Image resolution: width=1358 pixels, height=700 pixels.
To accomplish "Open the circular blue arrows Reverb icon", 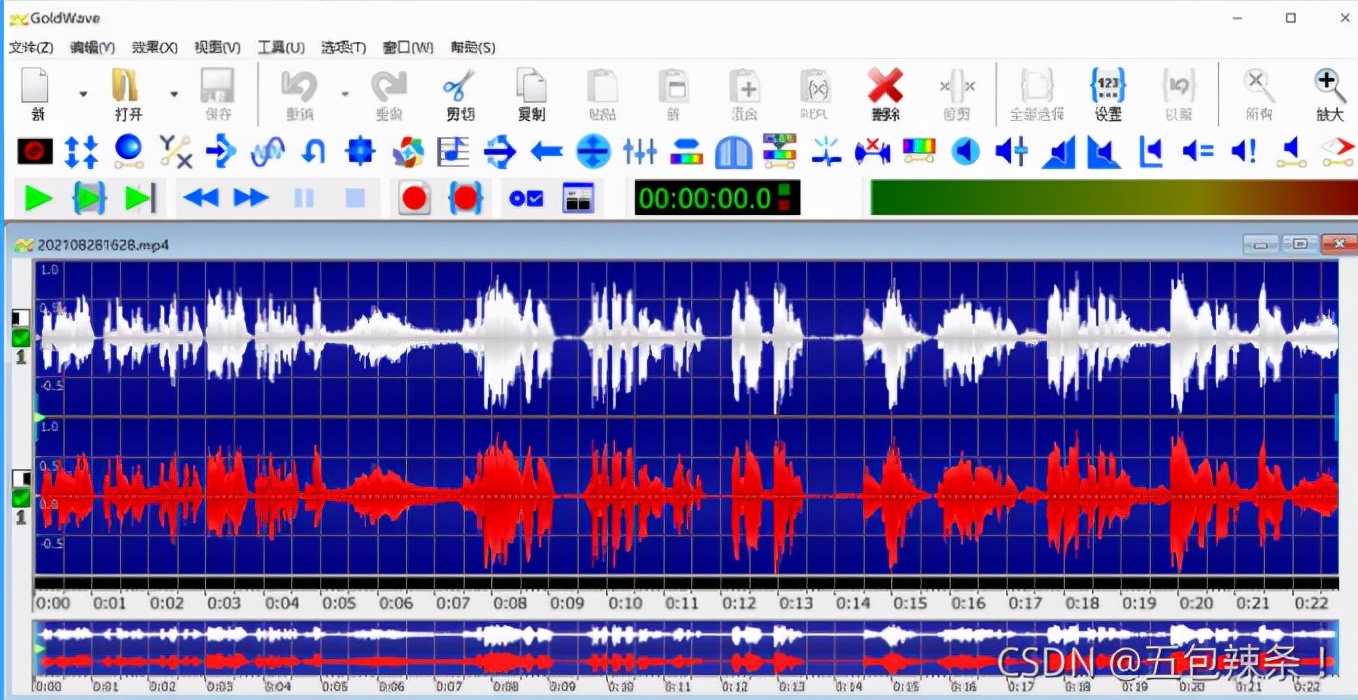I will [x=499, y=152].
